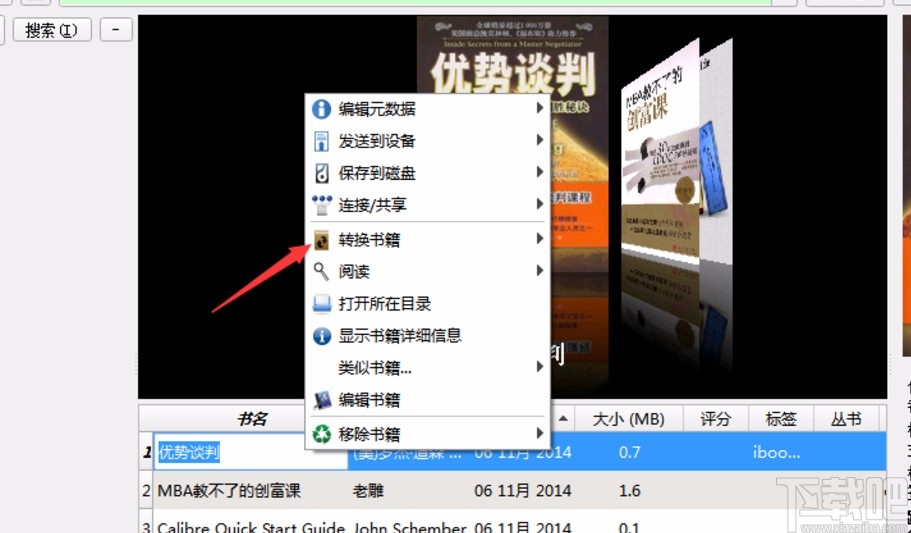Screen dimensions: 911x533
Task: Click the Save to disk icon
Action: click(x=321, y=173)
